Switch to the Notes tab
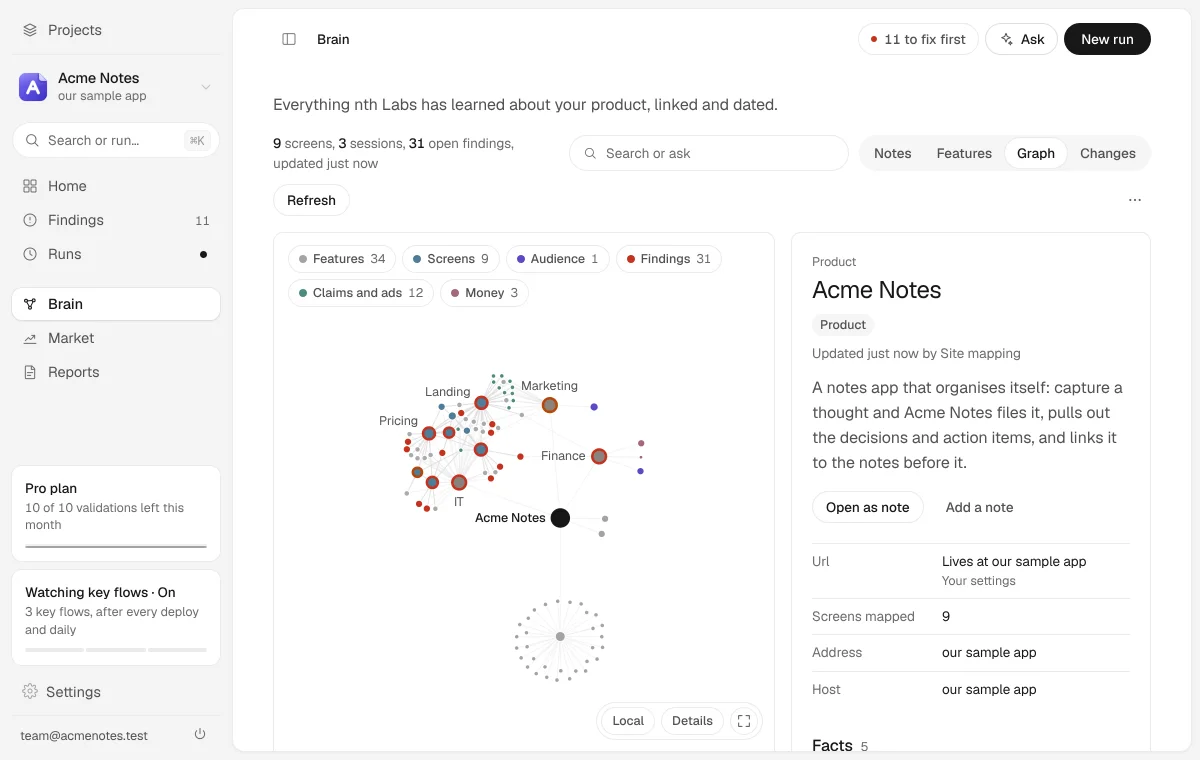 coord(893,153)
